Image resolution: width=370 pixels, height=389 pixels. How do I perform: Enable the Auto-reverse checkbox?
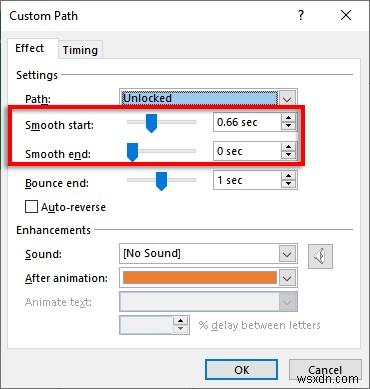tap(31, 207)
